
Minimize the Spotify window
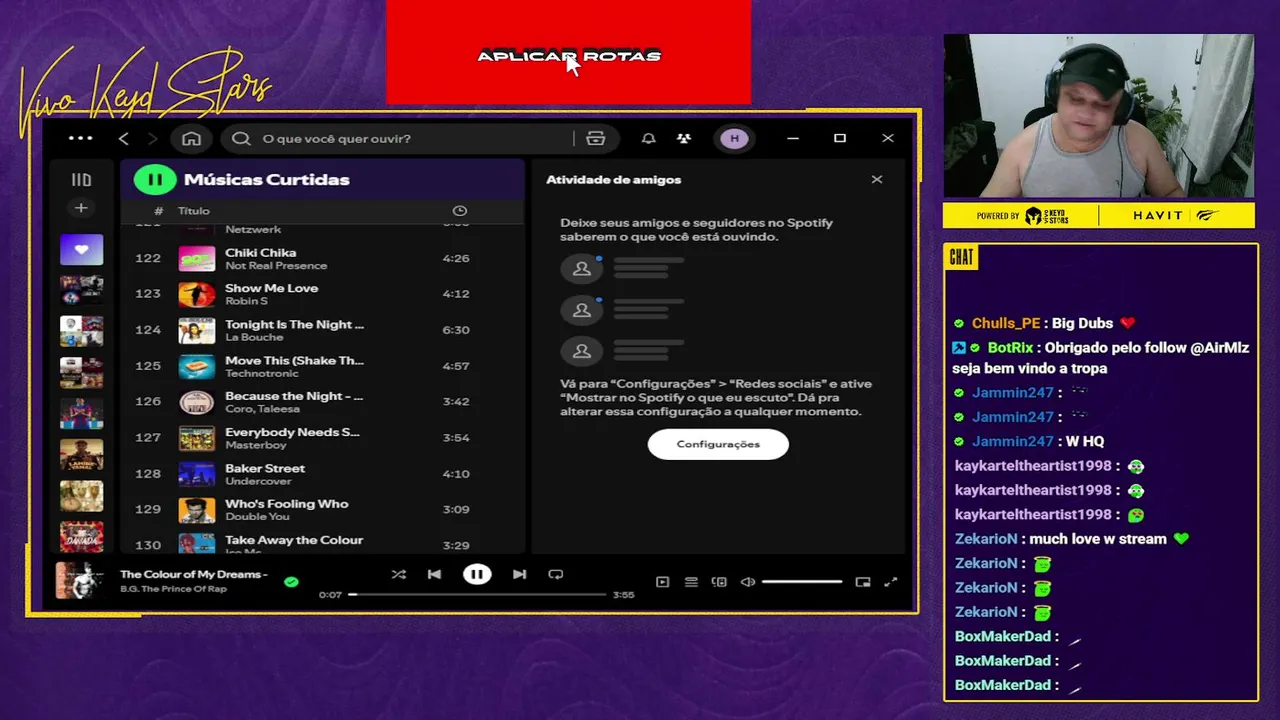(793, 138)
